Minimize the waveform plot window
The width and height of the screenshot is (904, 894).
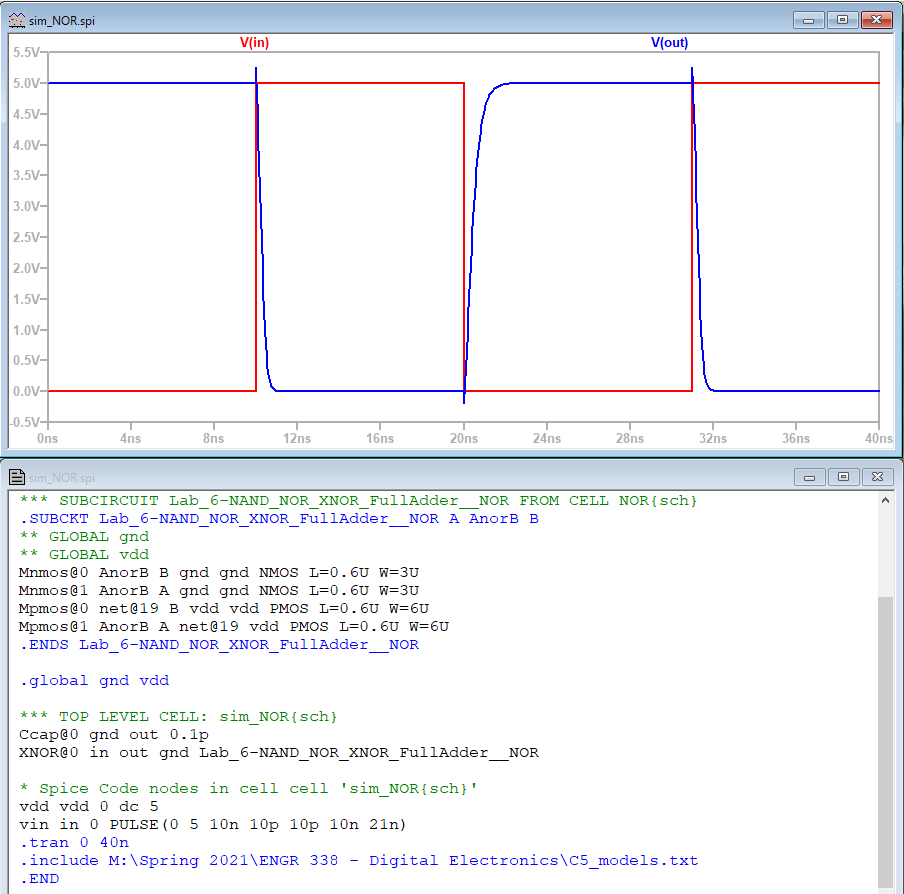pos(809,19)
